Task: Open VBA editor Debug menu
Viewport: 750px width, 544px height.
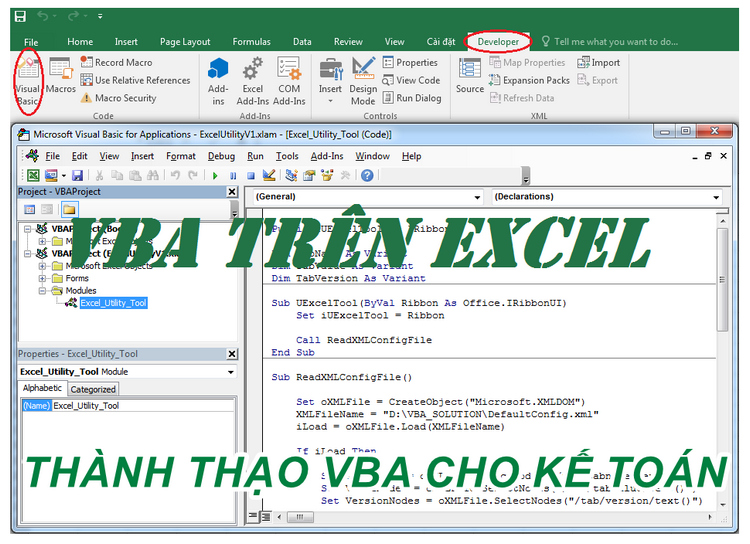Action: coord(221,156)
